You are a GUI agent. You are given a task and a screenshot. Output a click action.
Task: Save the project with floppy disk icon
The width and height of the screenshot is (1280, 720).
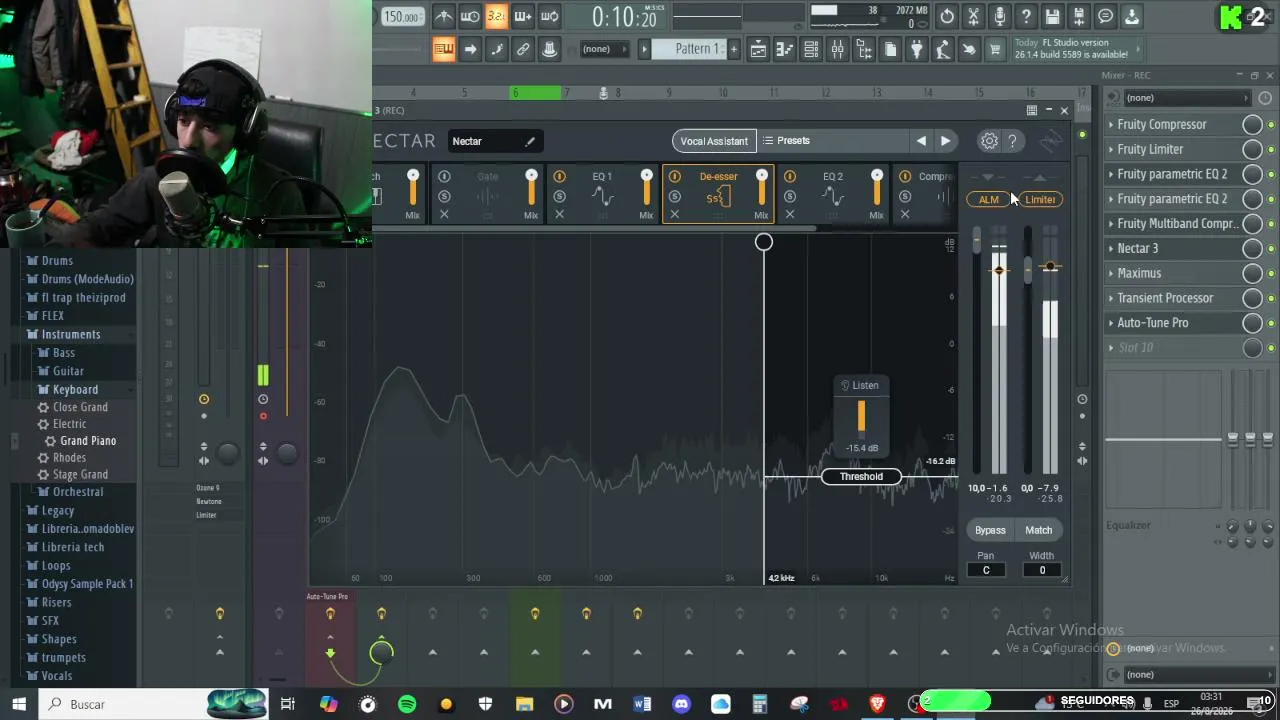pyautogui.click(x=1052, y=16)
